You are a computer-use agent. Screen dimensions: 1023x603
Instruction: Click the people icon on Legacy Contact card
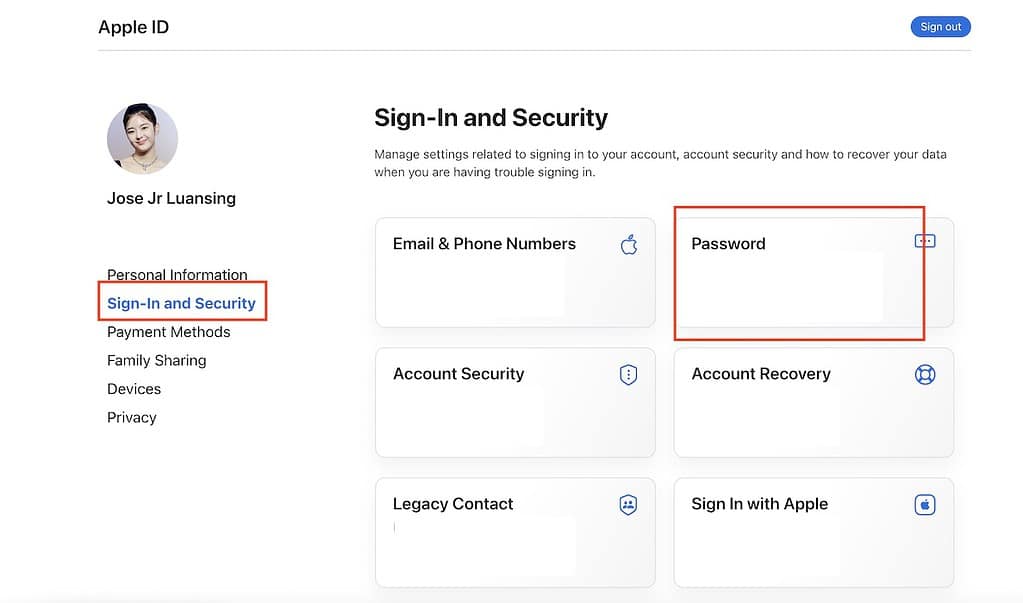627,504
